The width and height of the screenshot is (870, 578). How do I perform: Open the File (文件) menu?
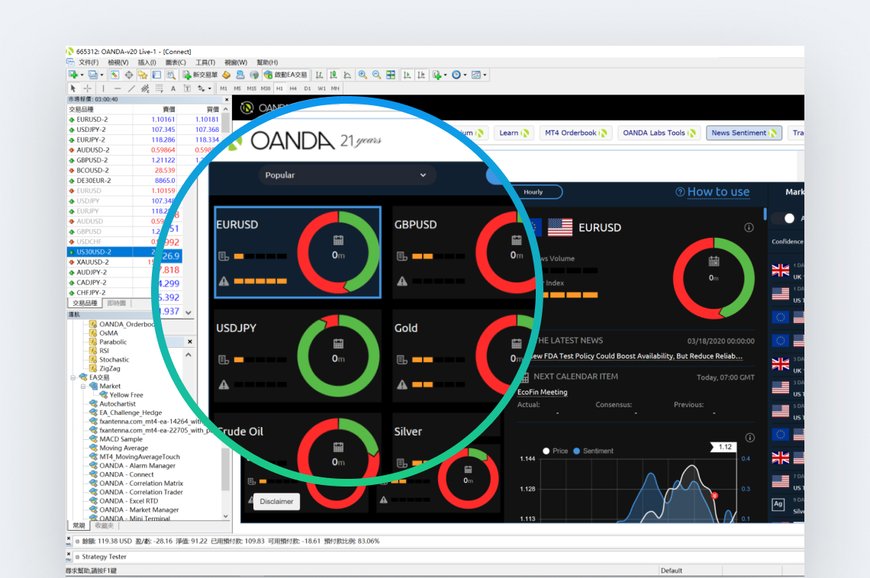tap(88, 62)
